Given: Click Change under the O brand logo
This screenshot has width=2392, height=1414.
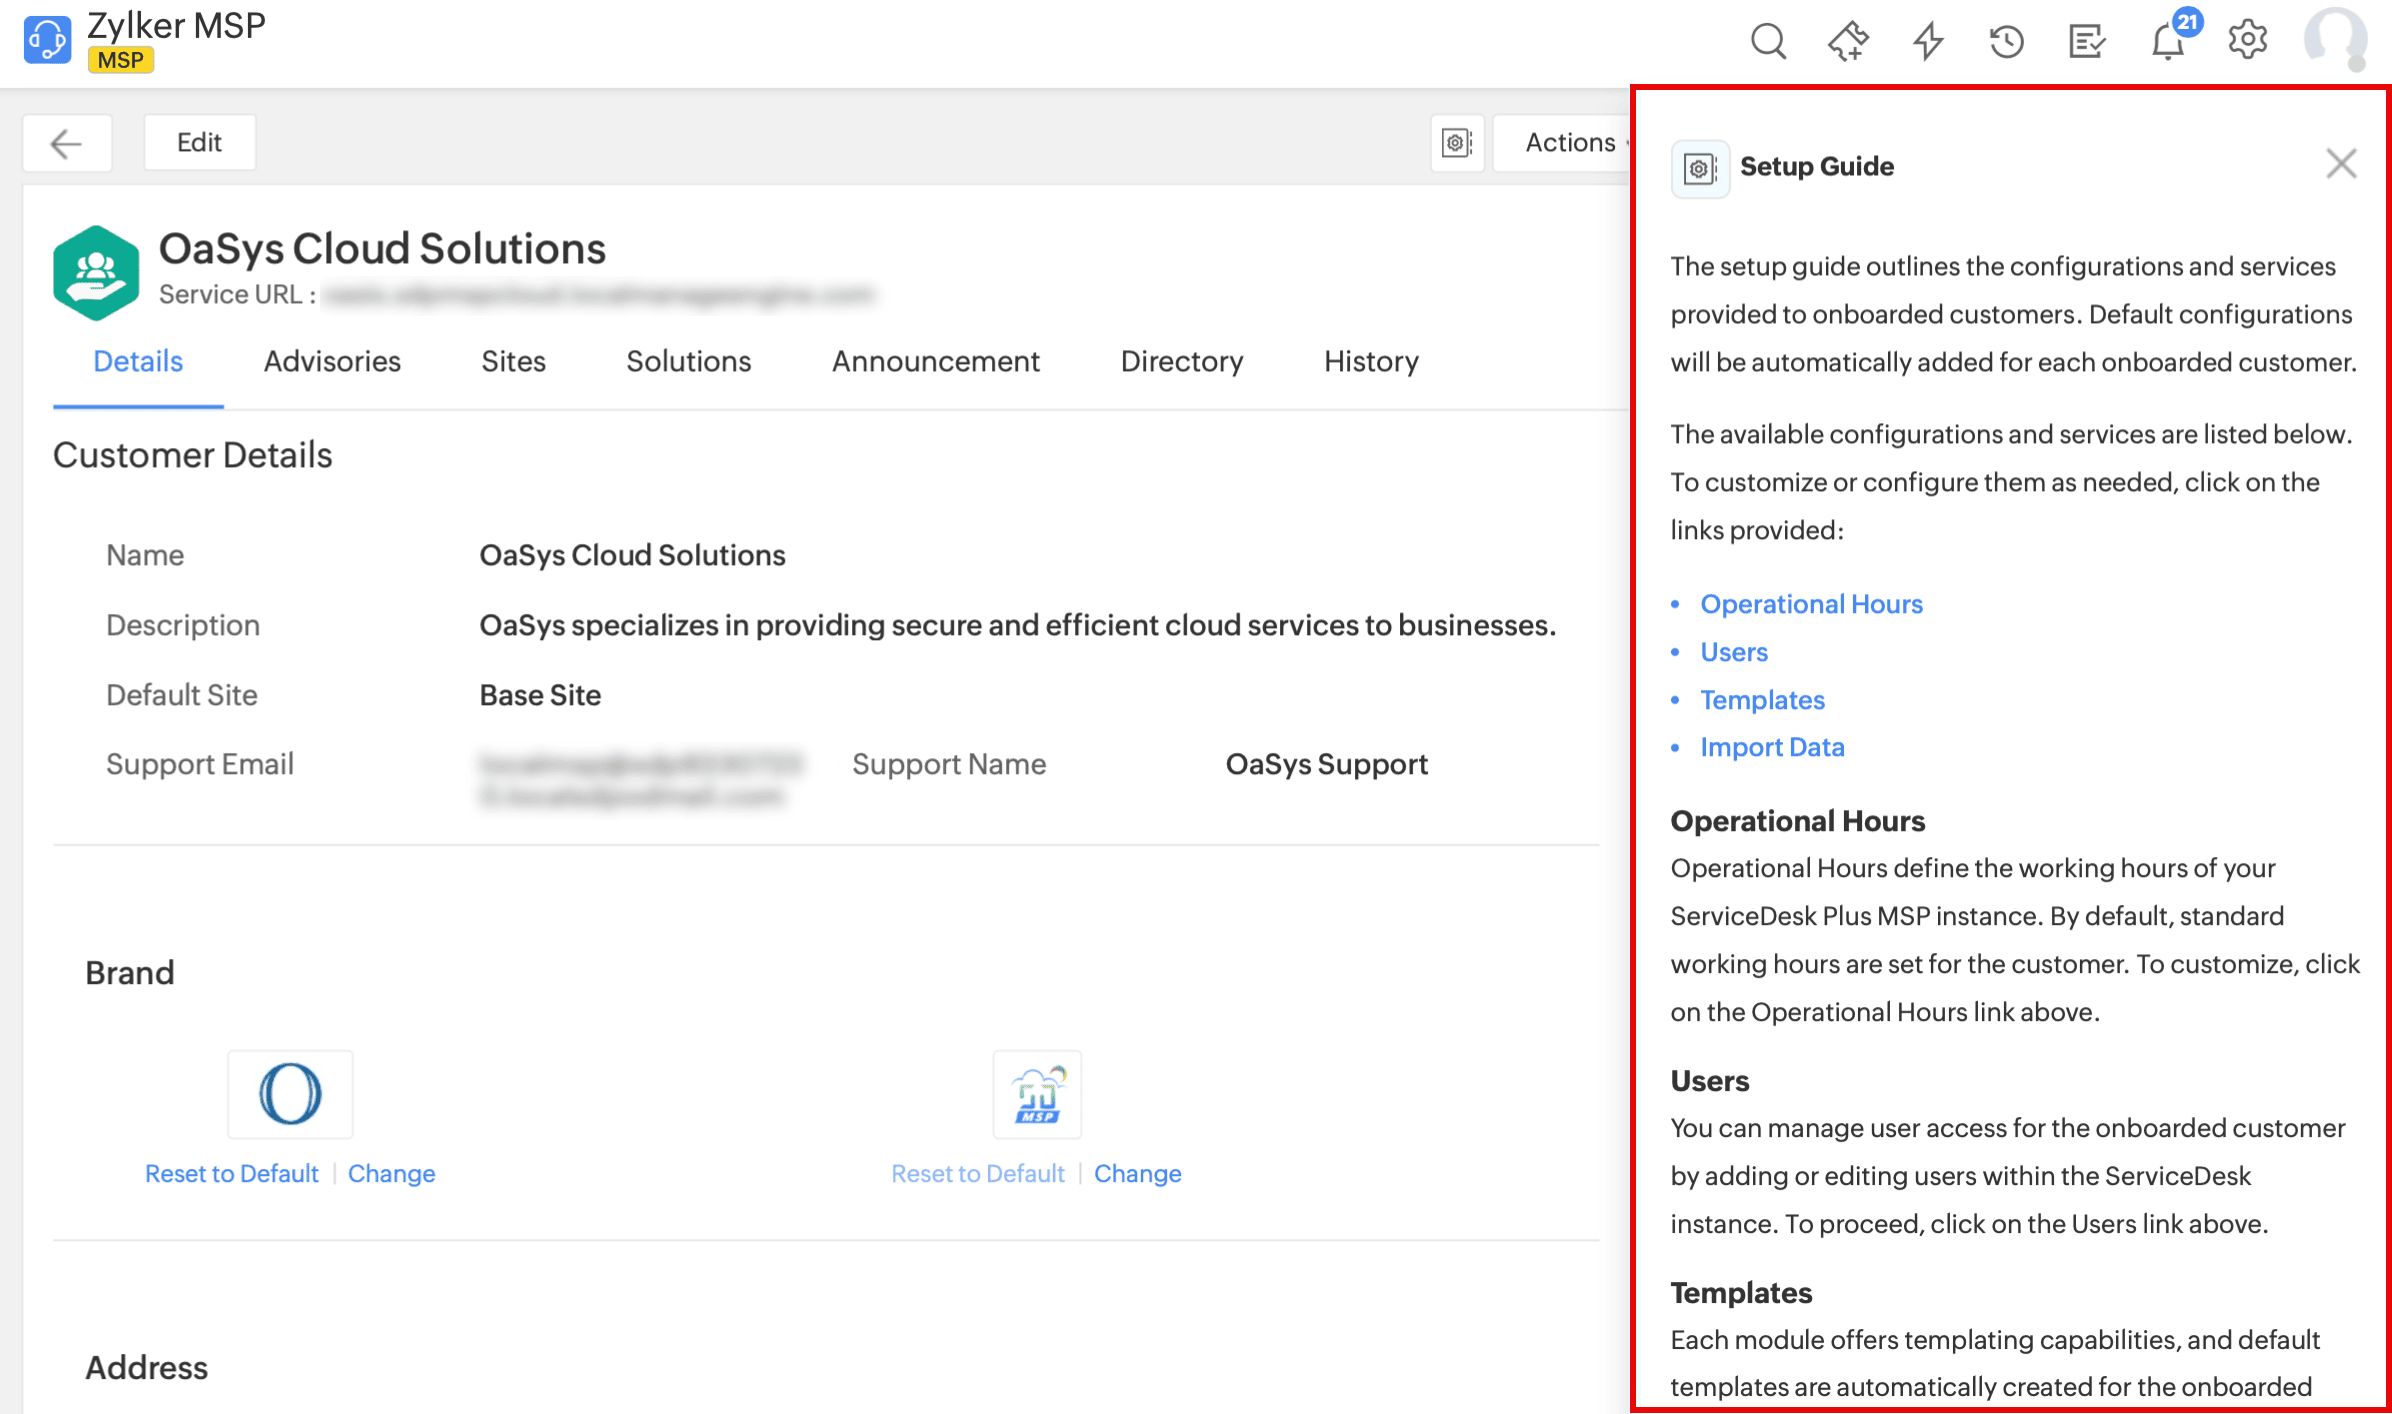Looking at the screenshot, I should point(391,1173).
